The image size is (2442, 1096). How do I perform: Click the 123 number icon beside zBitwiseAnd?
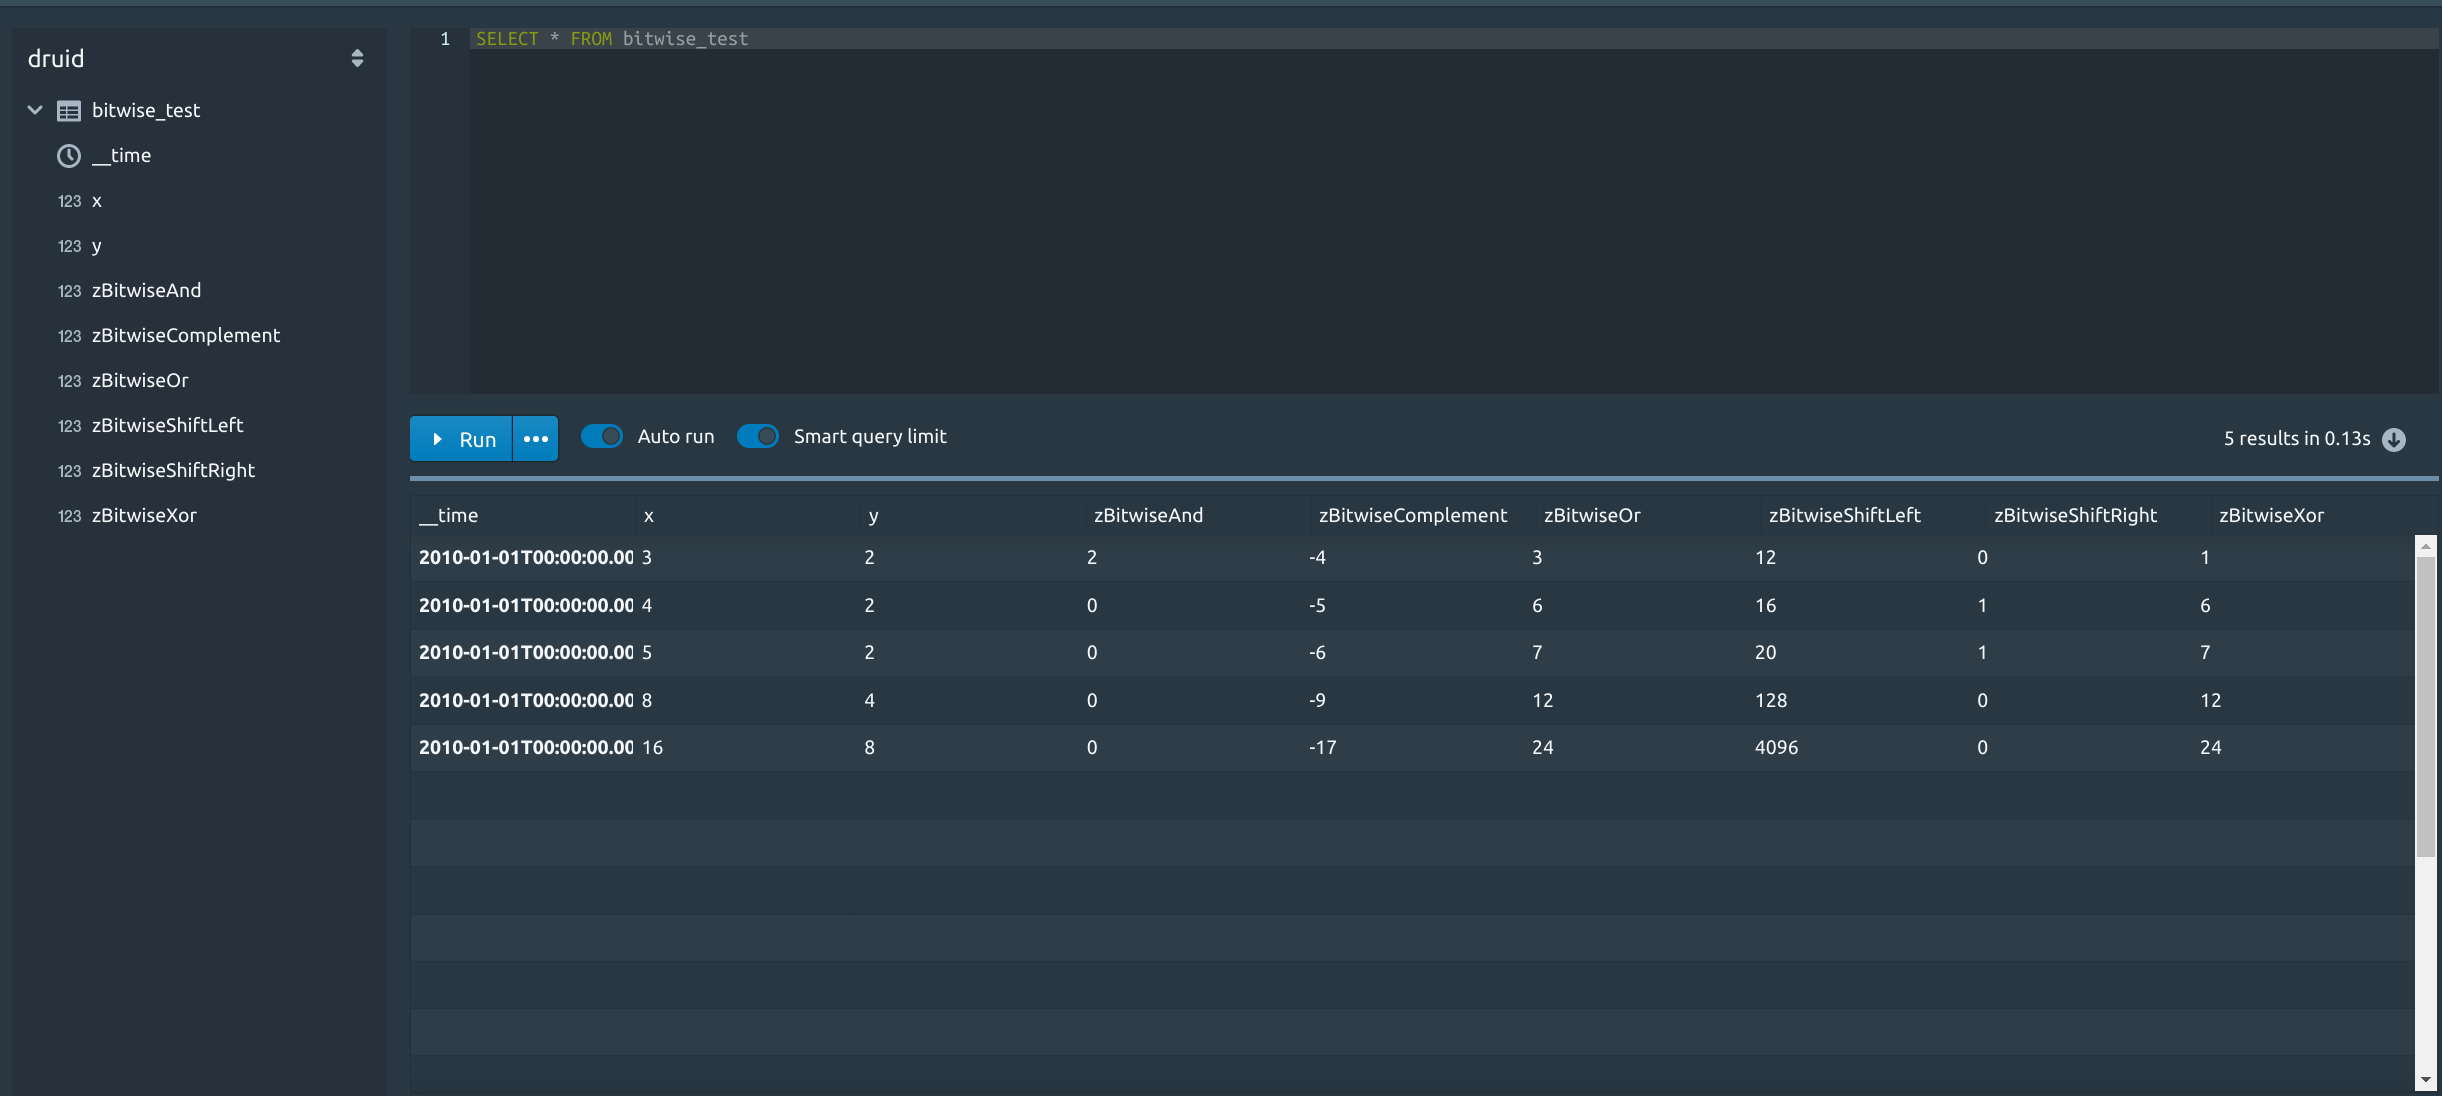(69, 291)
